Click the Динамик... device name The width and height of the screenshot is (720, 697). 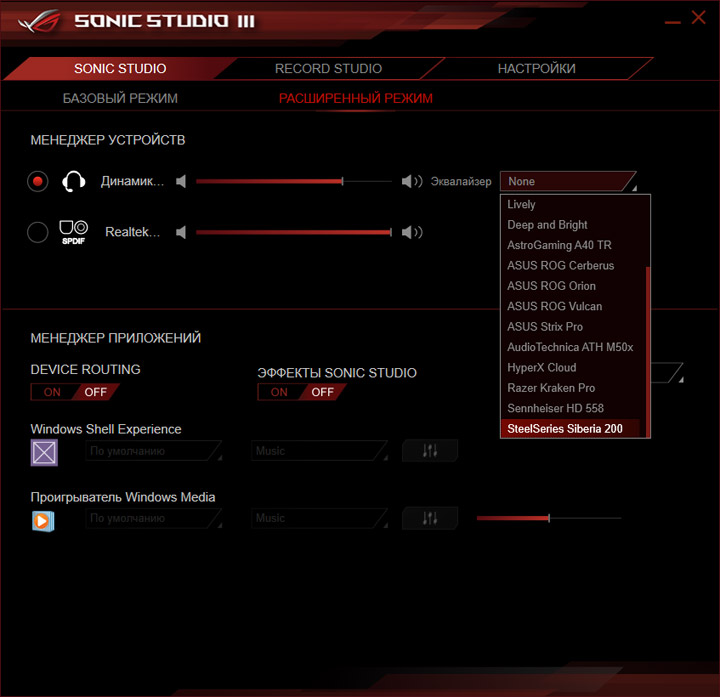point(132,181)
